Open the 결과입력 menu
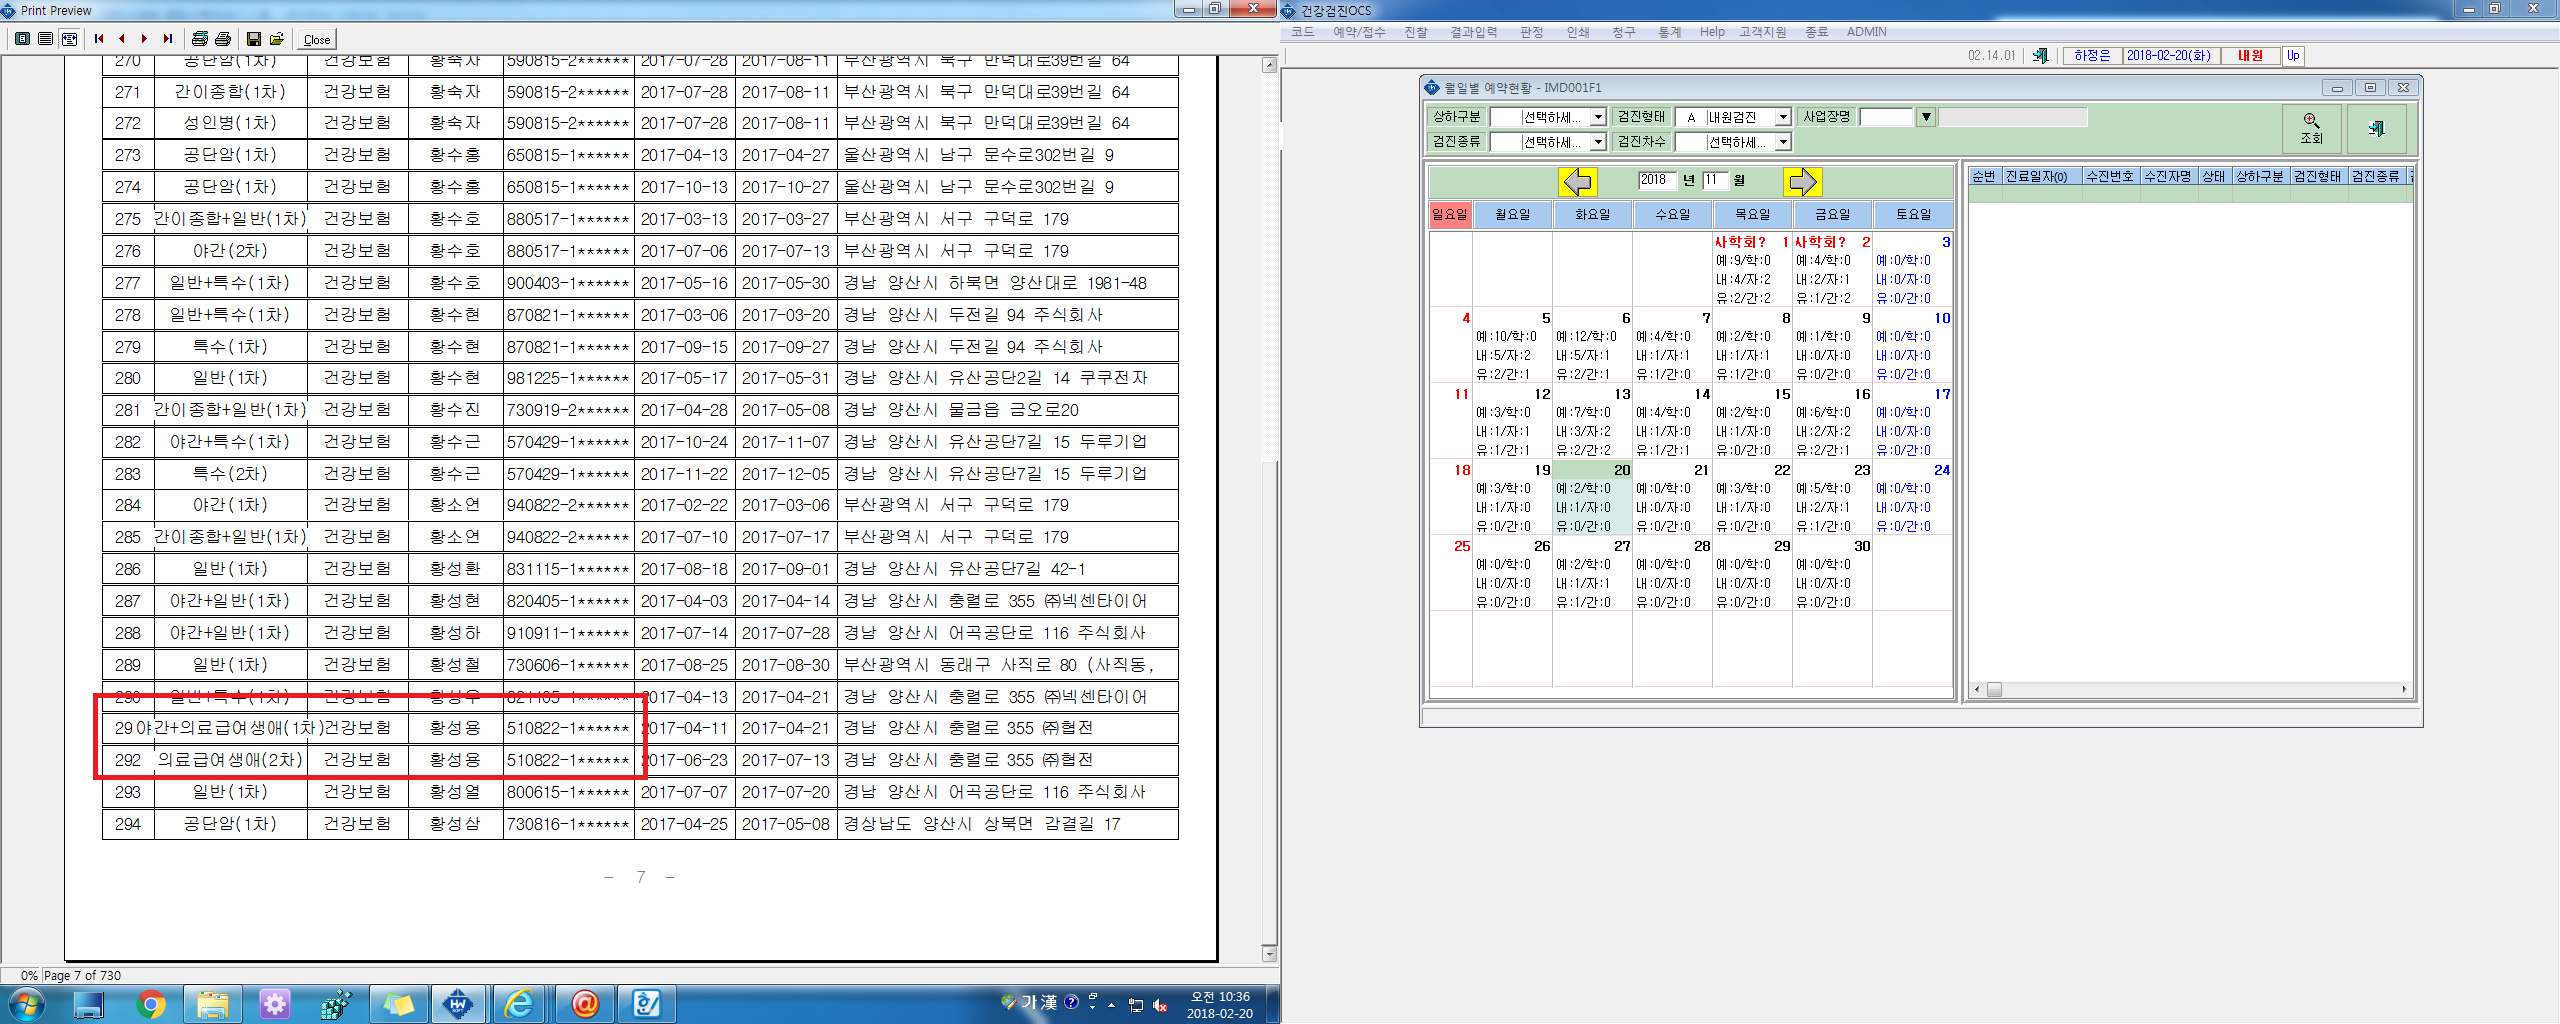Viewport: 2560px width, 1024px height. [1474, 32]
